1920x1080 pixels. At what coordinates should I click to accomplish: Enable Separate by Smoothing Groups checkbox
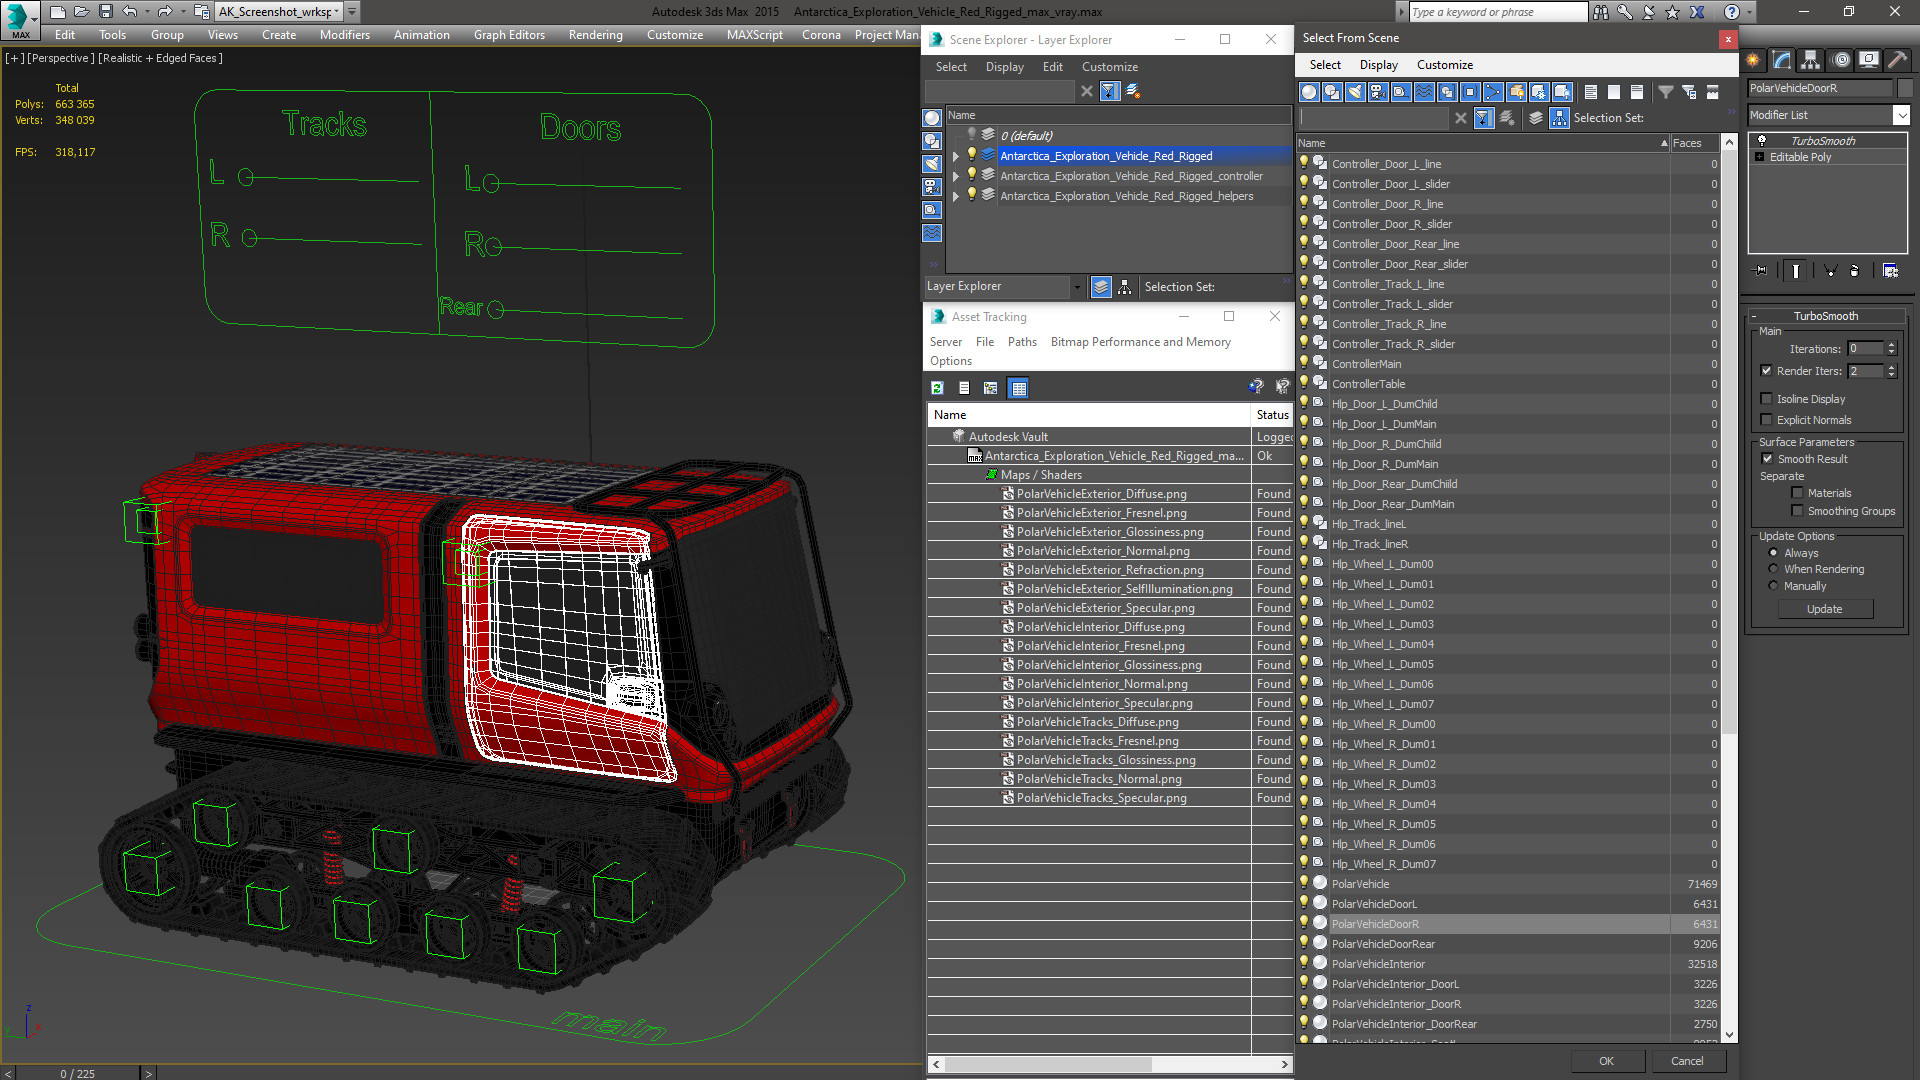(1797, 511)
